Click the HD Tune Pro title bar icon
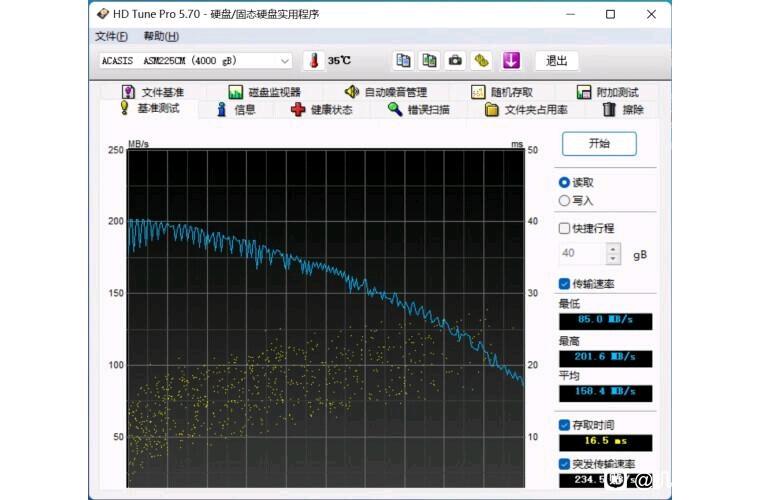The width and height of the screenshot is (760, 500). coord(102,14)
